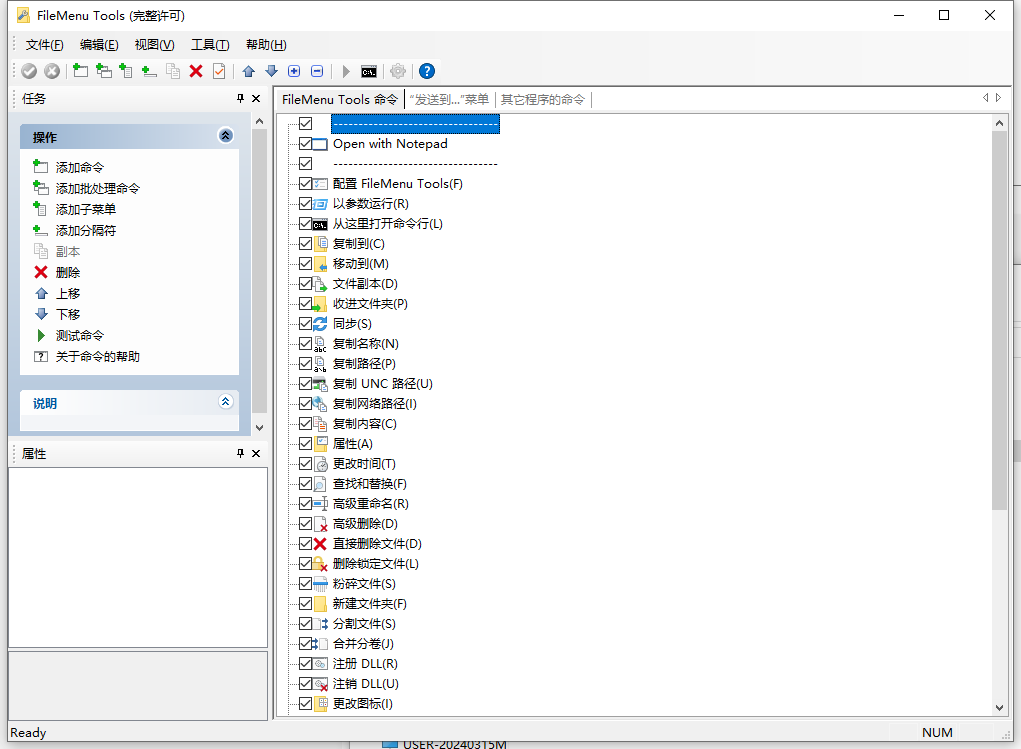Click the 添加分隔符 task link
1021x749 pixels.
[x=85, y=231]
